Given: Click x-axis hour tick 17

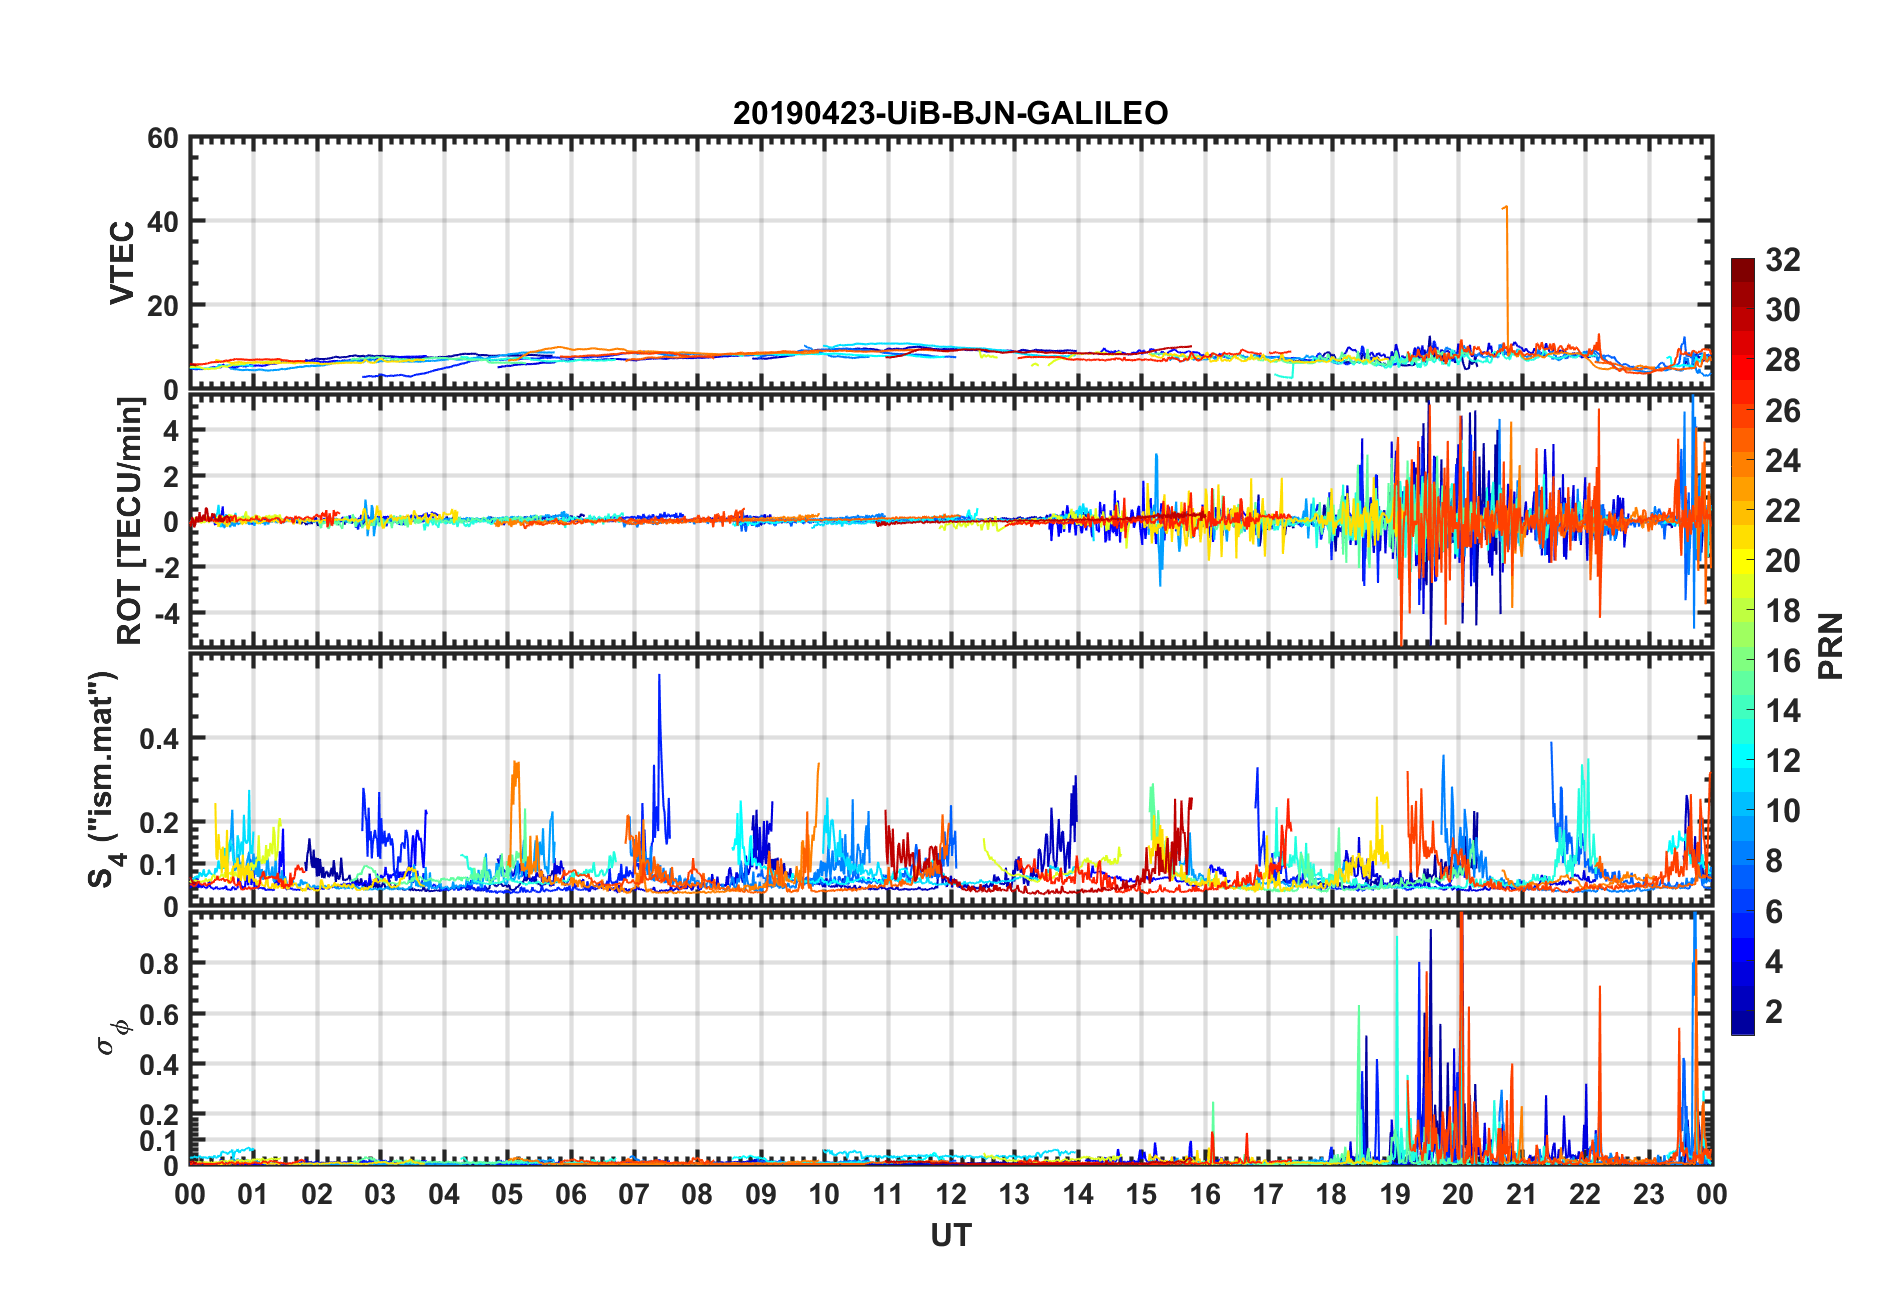Looking at the screenshot, I should point(1268,1194).
